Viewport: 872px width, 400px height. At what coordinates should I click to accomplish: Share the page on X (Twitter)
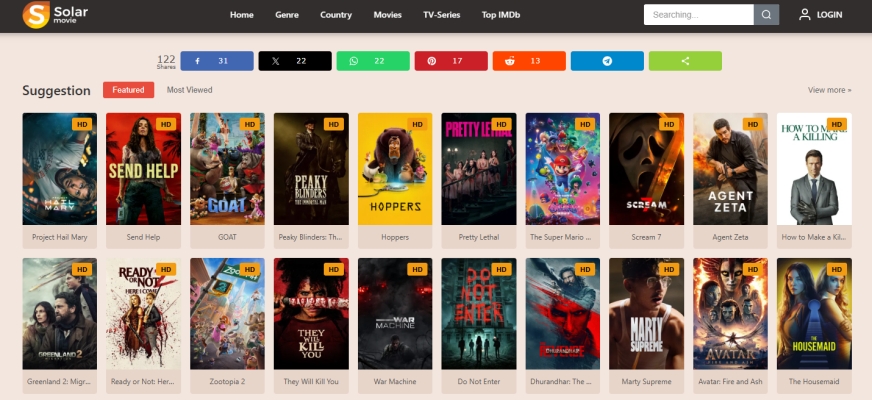(x=294, y=61)
